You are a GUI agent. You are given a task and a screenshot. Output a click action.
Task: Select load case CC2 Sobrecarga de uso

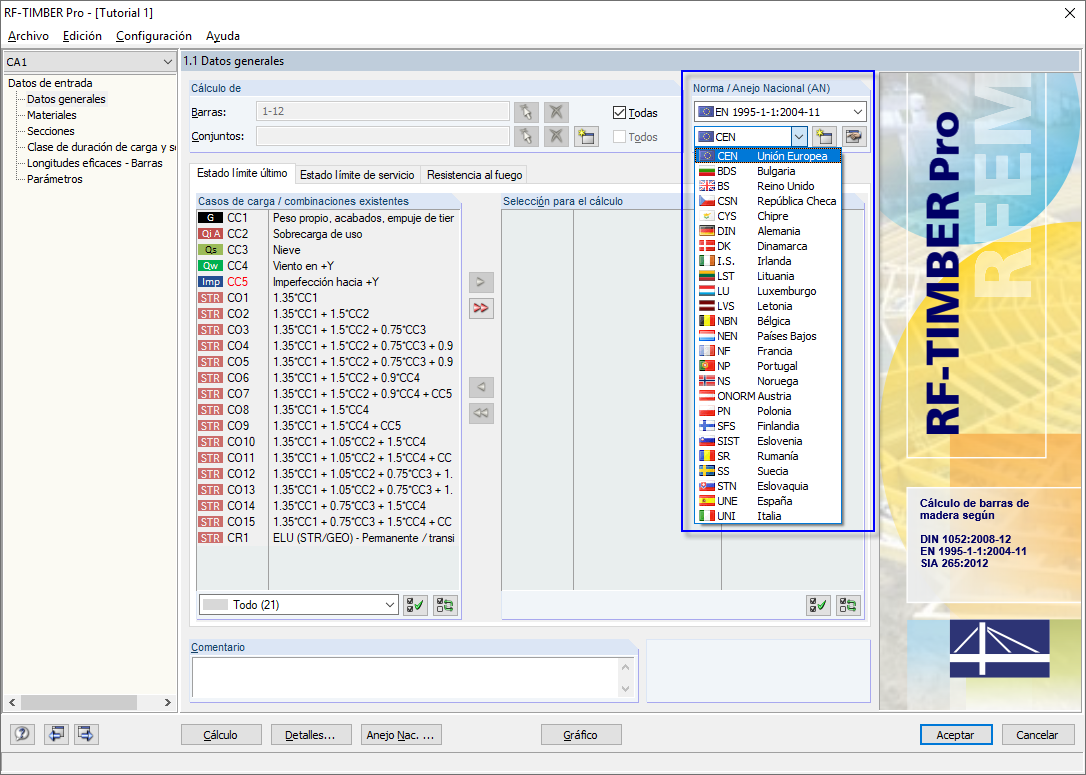(x=328, y=234)
